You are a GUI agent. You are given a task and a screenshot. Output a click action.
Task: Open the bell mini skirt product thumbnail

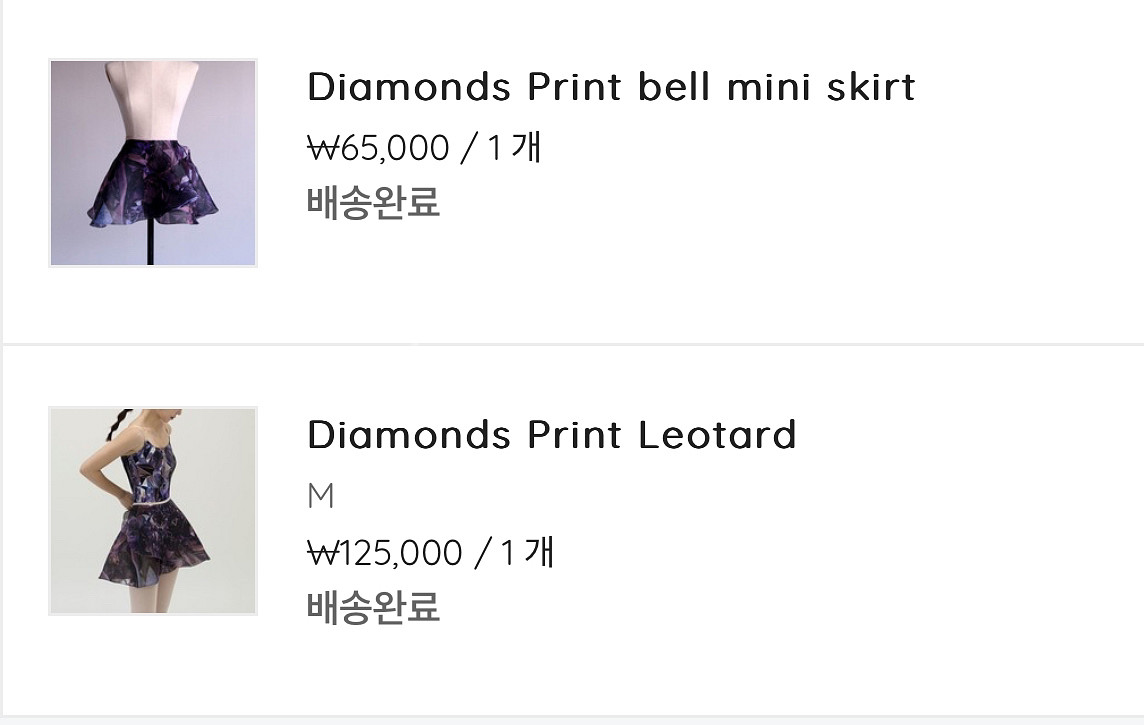pyautogui.click(x=152, y=163)
